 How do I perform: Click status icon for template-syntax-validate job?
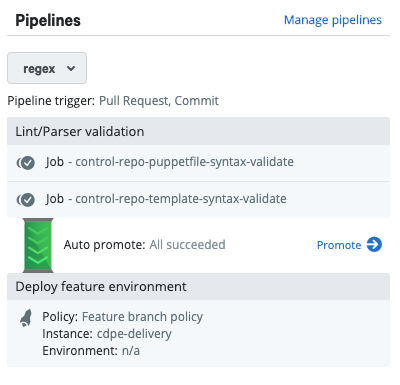click(x=26, y=200)
